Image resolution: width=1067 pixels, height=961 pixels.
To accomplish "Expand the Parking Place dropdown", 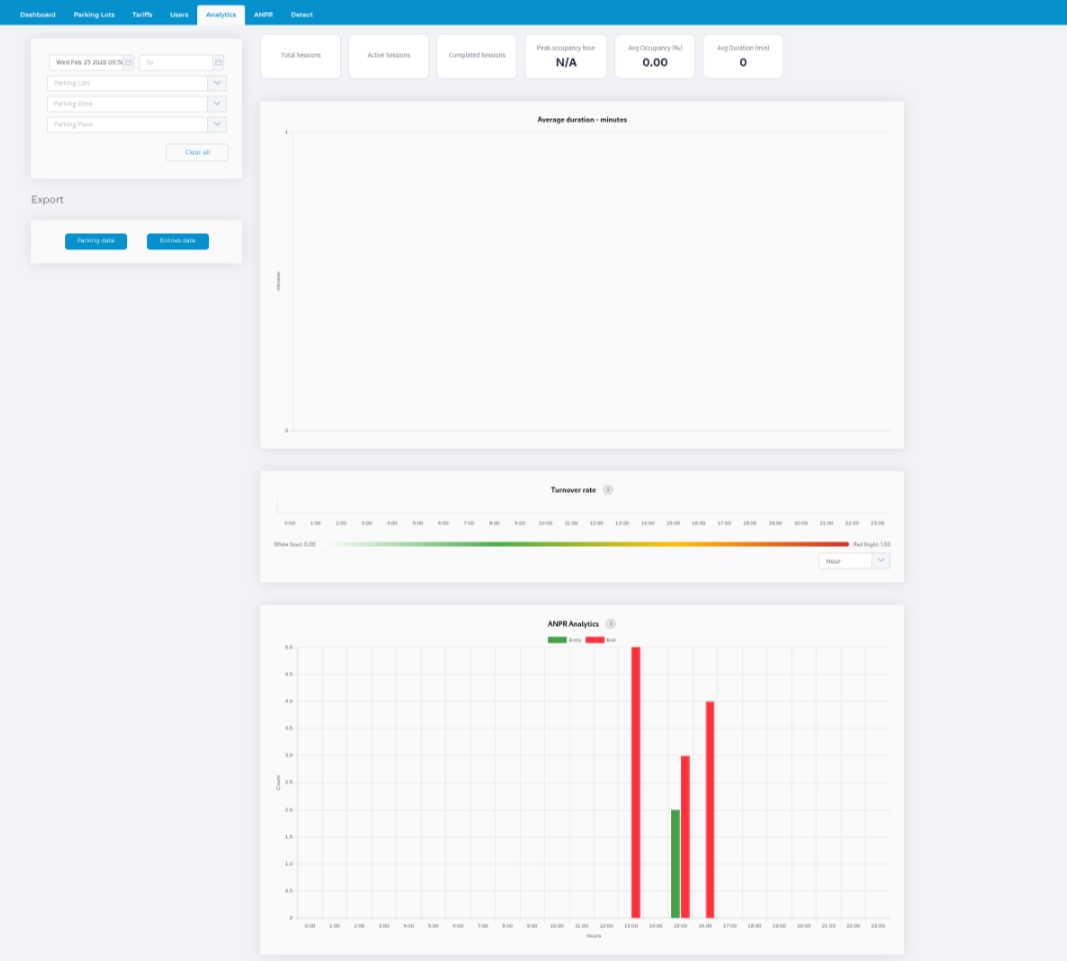I will 217,125.
